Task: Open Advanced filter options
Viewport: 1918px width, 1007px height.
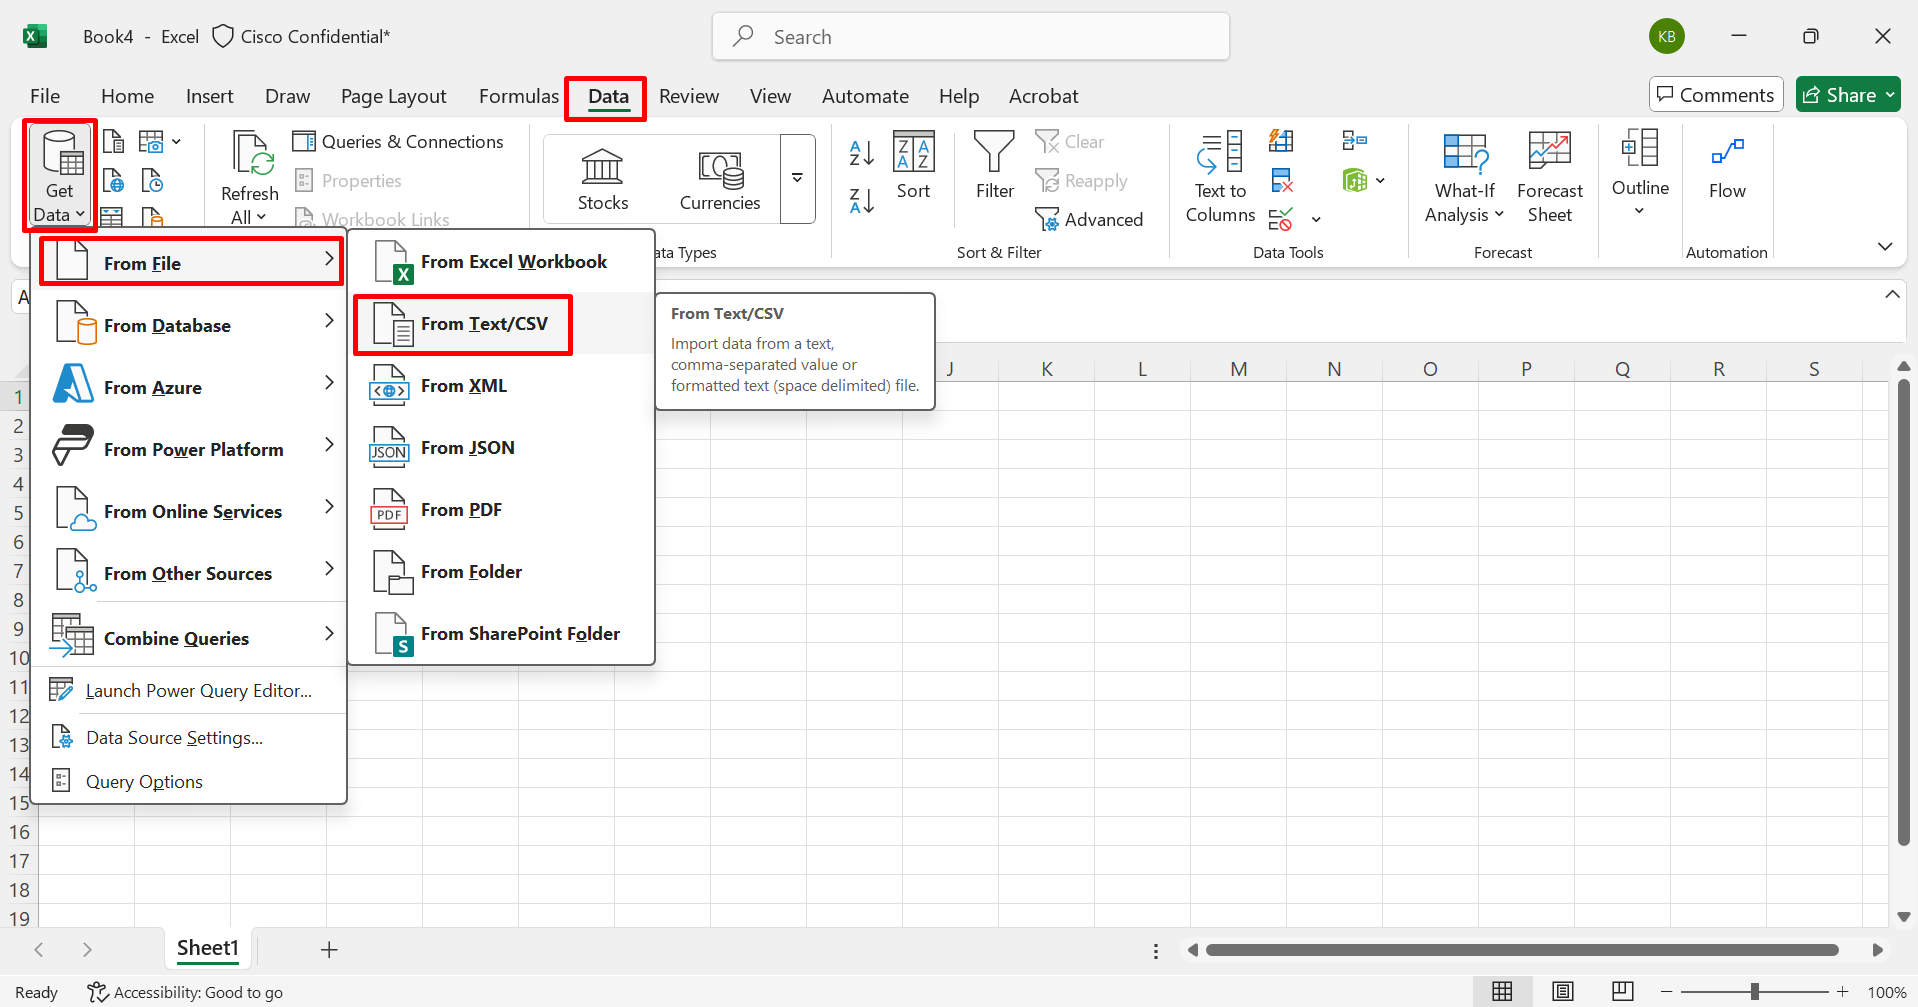Action: (x=1090, y=220)
